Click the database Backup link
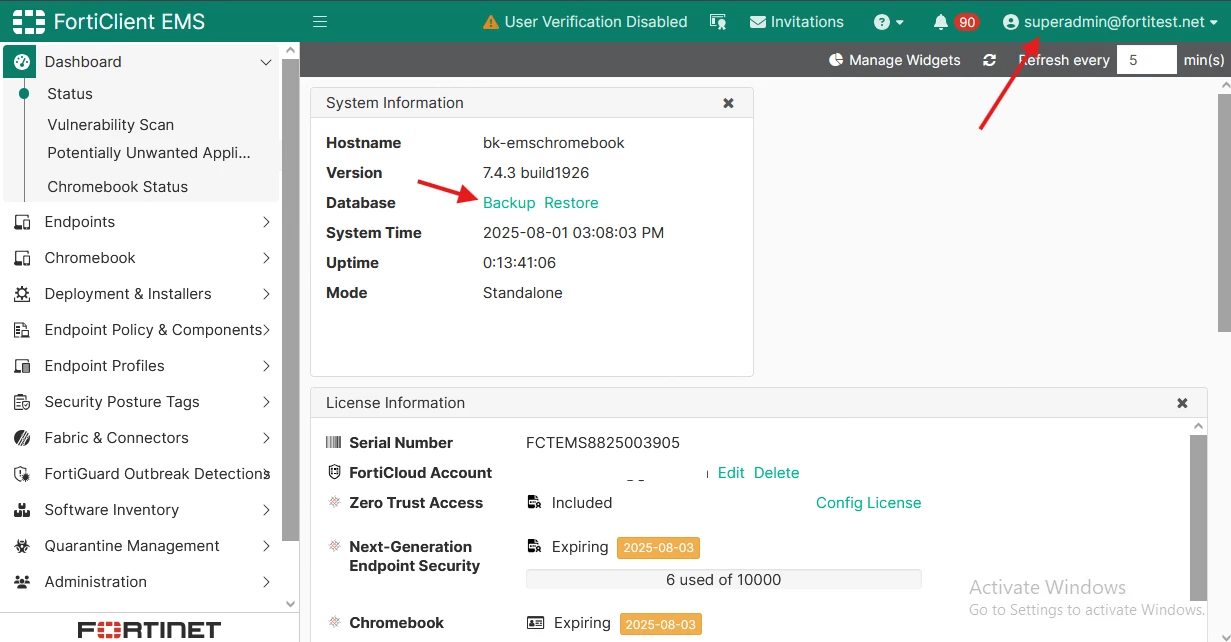Image resolution: width=1231 pixels, height=642 pixels. pos(509,203)
